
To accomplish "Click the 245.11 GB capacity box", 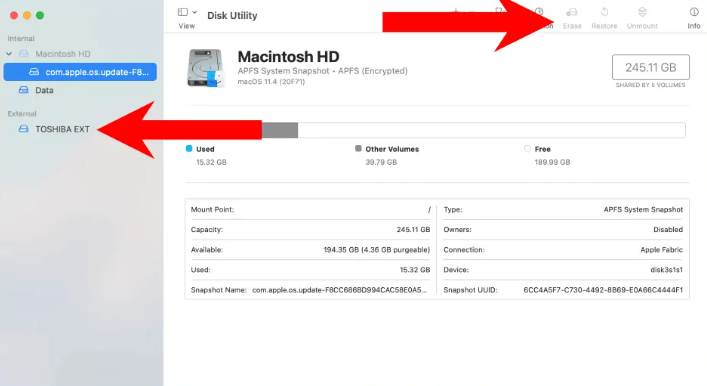I will point(650,67).
